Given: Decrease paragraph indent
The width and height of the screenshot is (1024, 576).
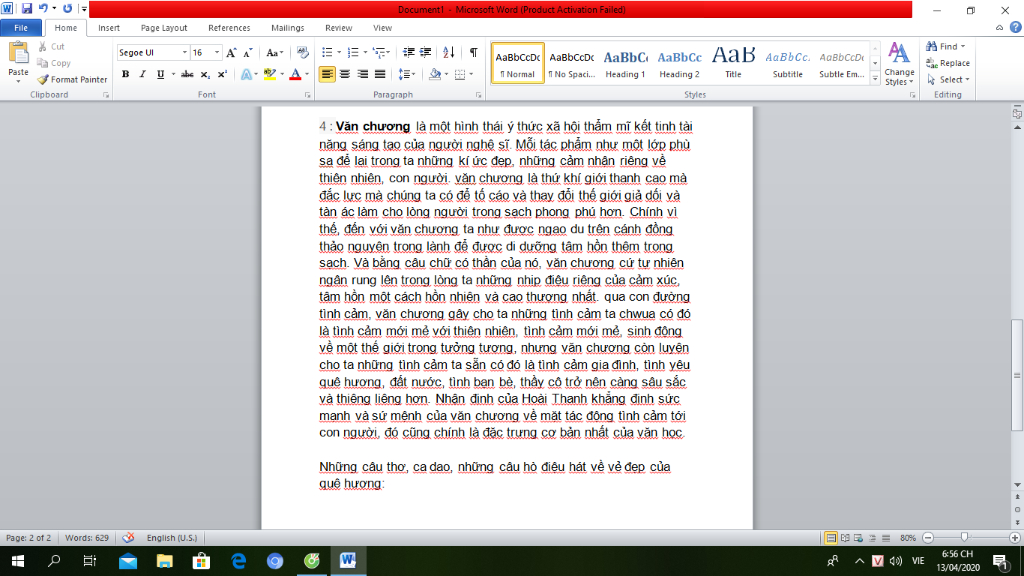Looking at the screenshot, I should point(409,53).
